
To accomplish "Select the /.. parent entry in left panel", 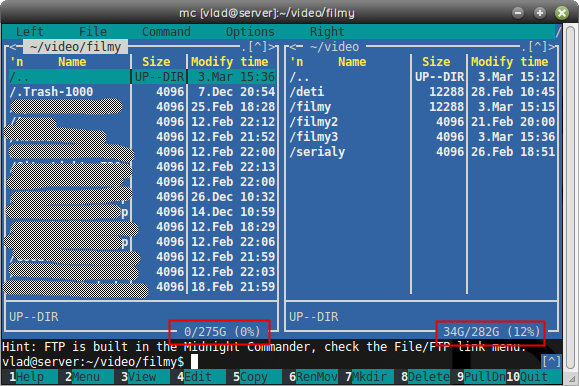I will pyautogui.click(x=142, y=77).
